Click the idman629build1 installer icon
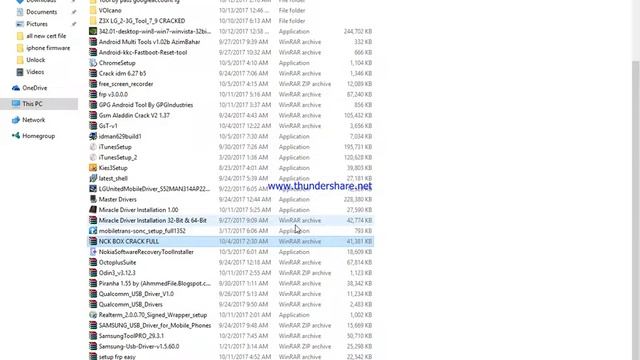 click(93, 136)
